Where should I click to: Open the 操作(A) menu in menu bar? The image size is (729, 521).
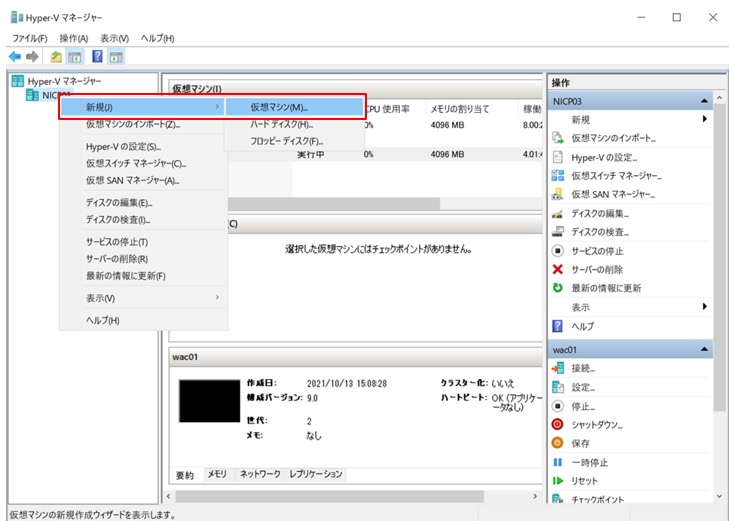pos(74,38)
